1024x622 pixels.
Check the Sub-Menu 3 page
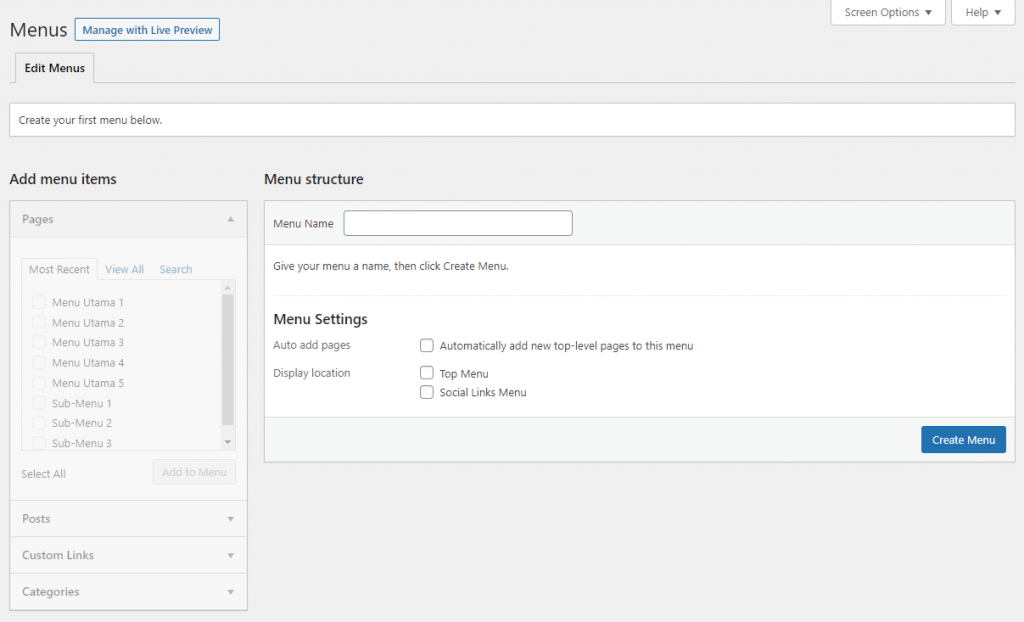[38, 442]
